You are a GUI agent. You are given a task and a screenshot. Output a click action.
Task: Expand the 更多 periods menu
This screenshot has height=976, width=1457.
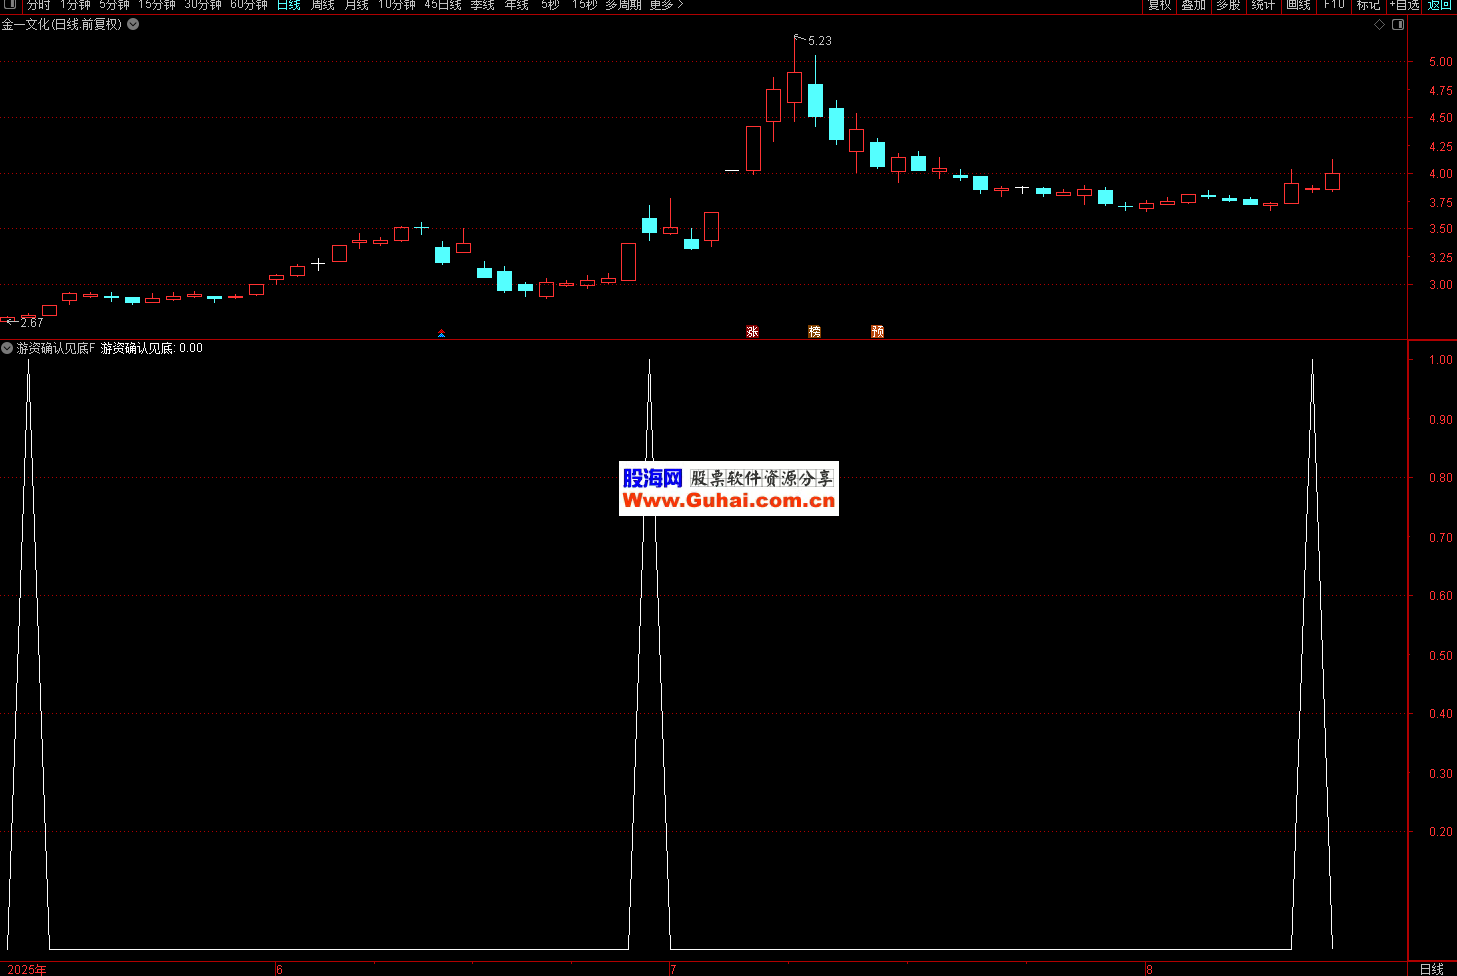[666, 5]
